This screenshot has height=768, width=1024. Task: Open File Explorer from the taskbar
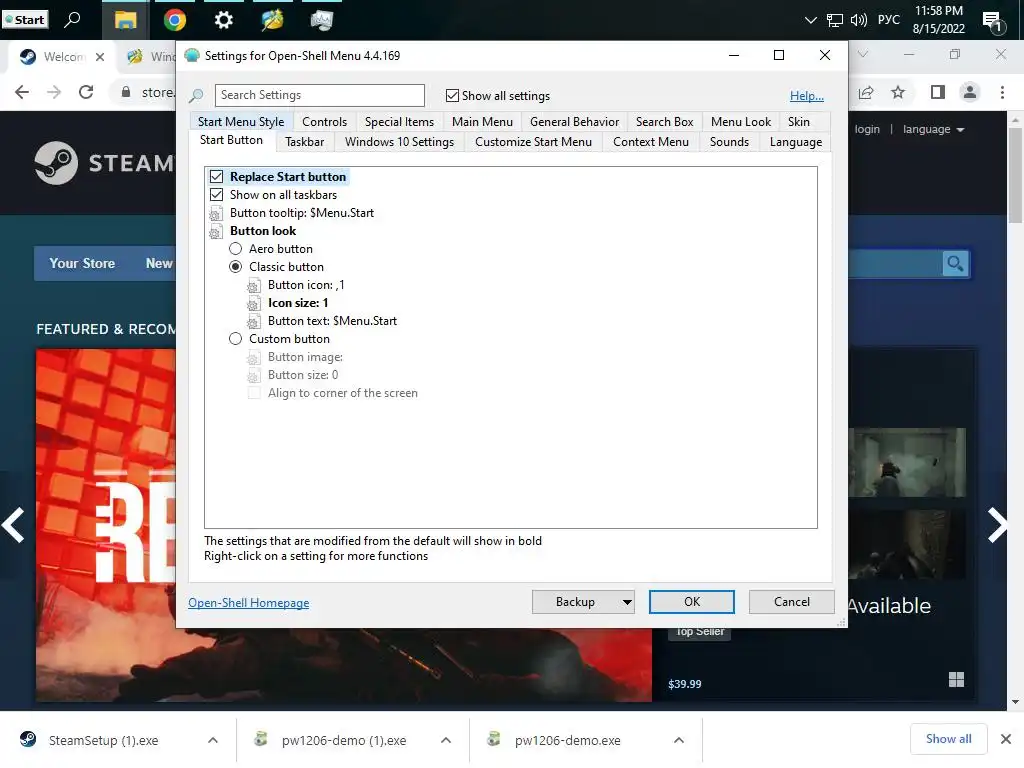(125, 20)
